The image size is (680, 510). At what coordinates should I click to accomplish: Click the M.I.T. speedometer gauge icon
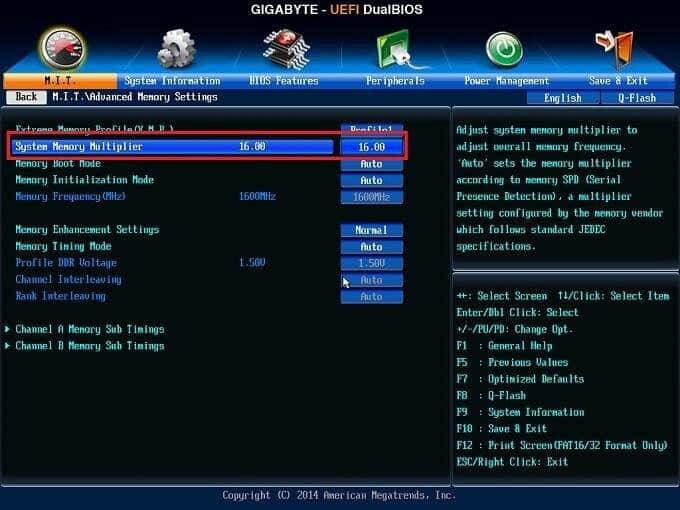pos(61,47)
